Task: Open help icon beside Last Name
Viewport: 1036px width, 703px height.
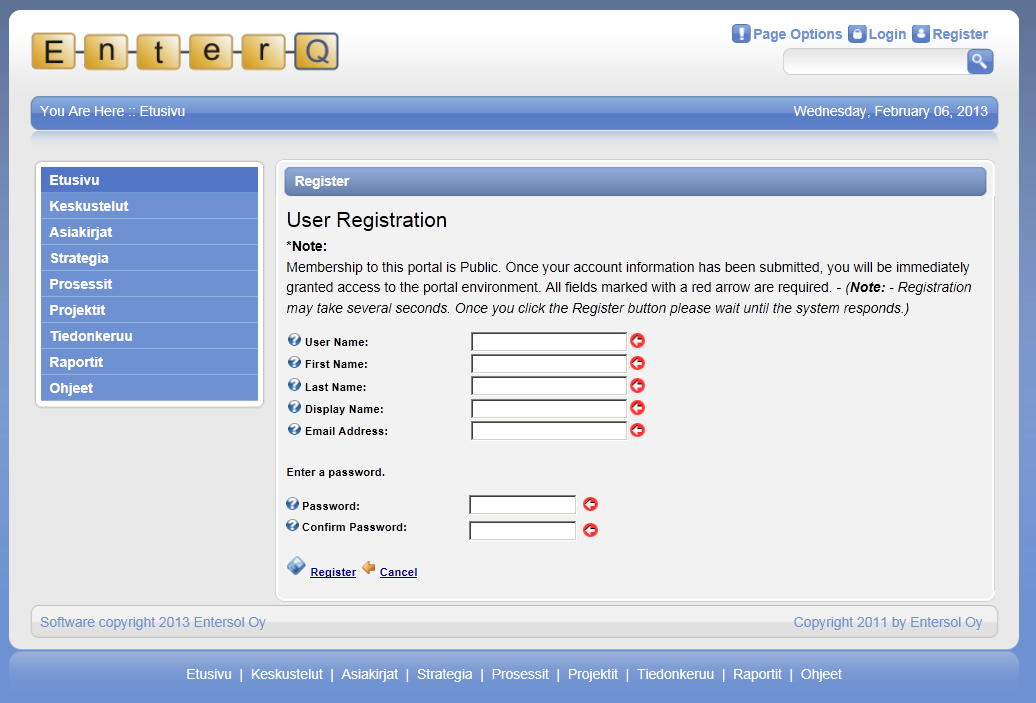Action: click(x=294, y=385)
